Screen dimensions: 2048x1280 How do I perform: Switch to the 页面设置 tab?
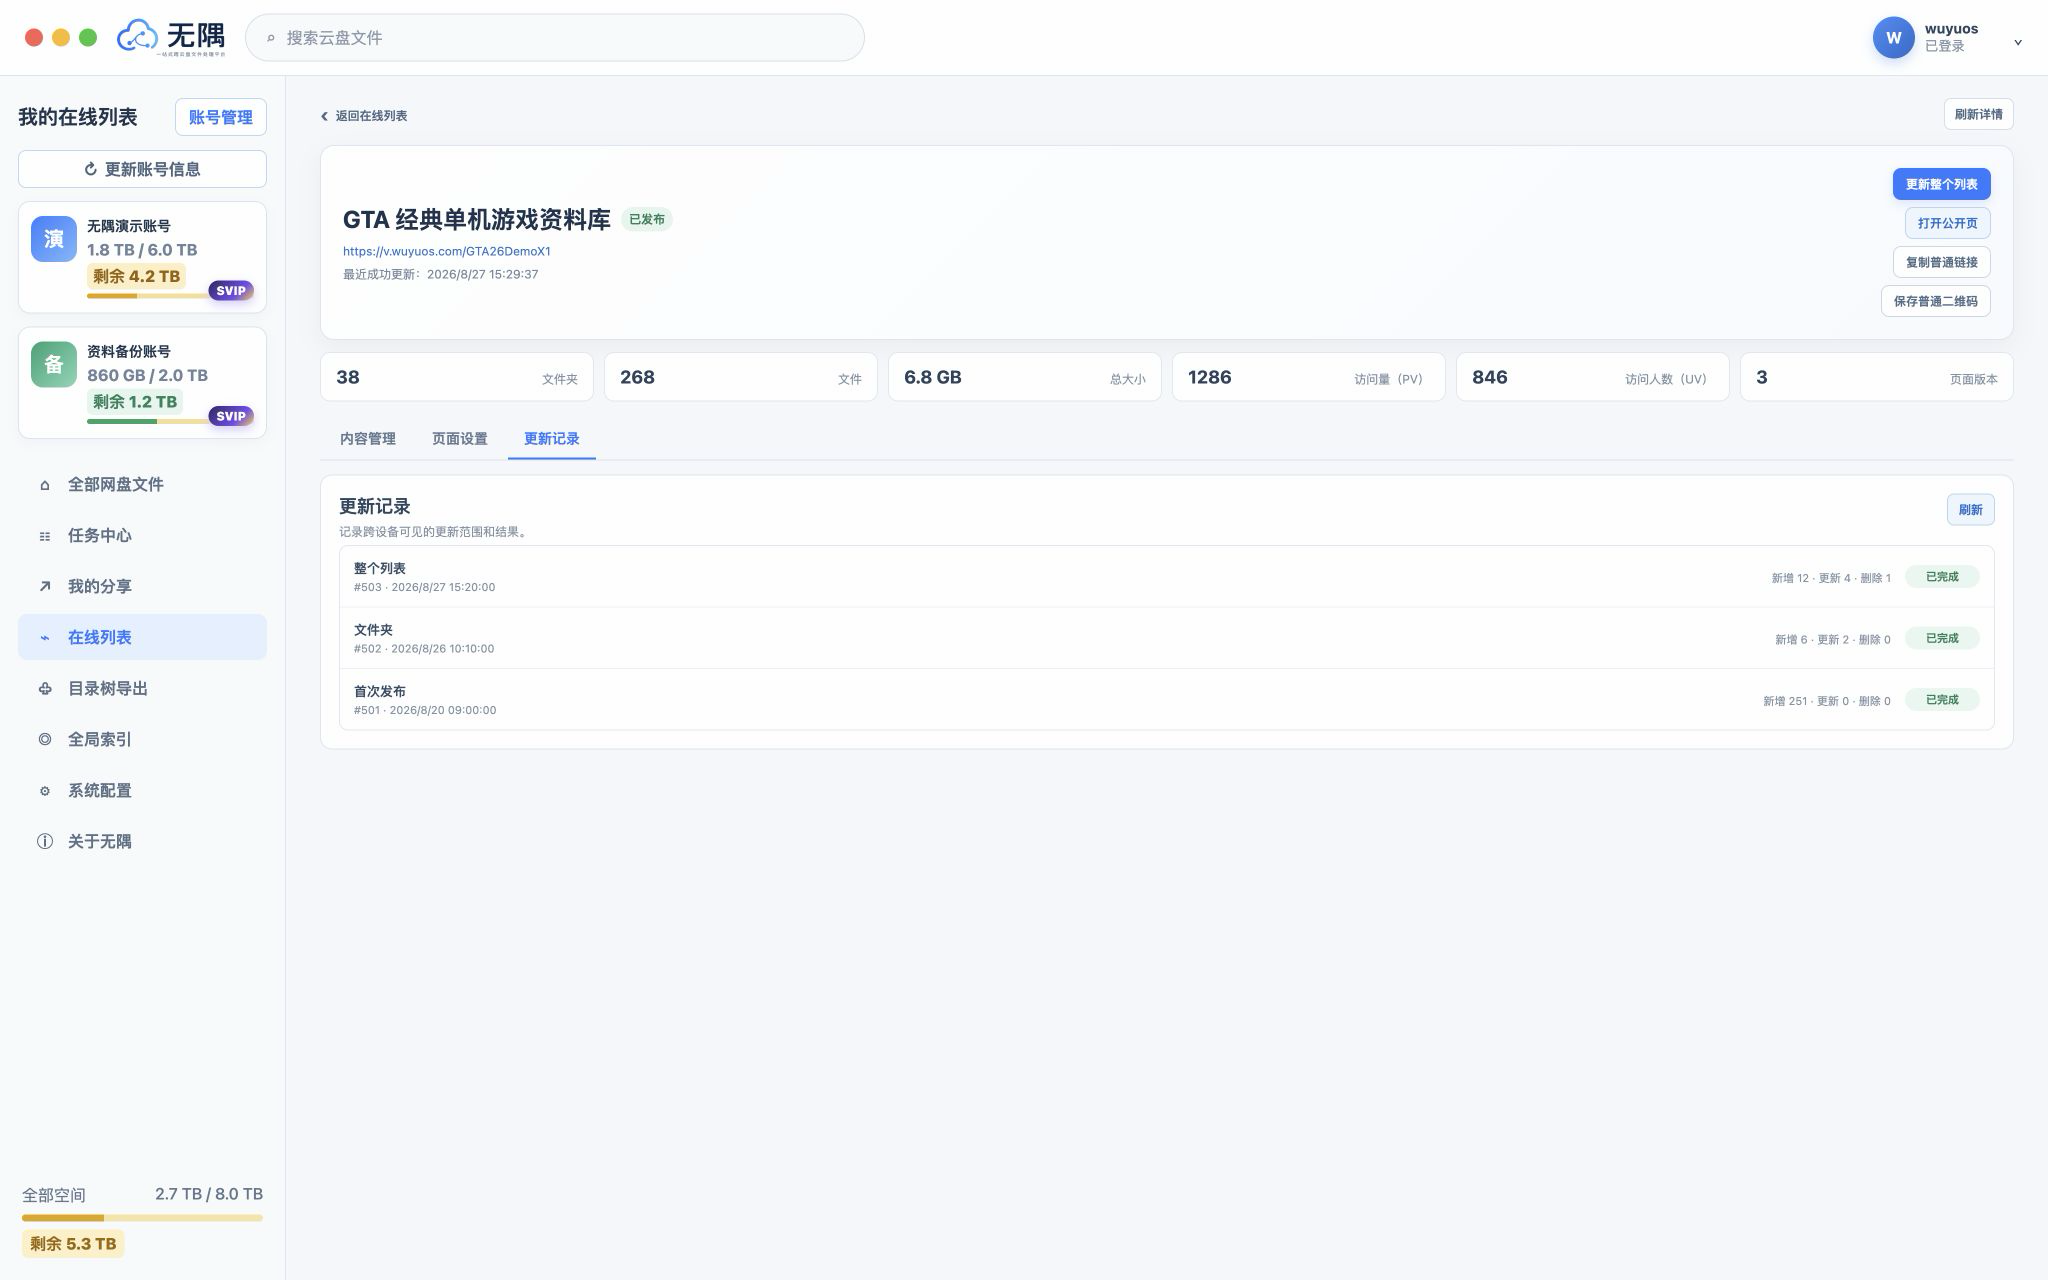460,439
